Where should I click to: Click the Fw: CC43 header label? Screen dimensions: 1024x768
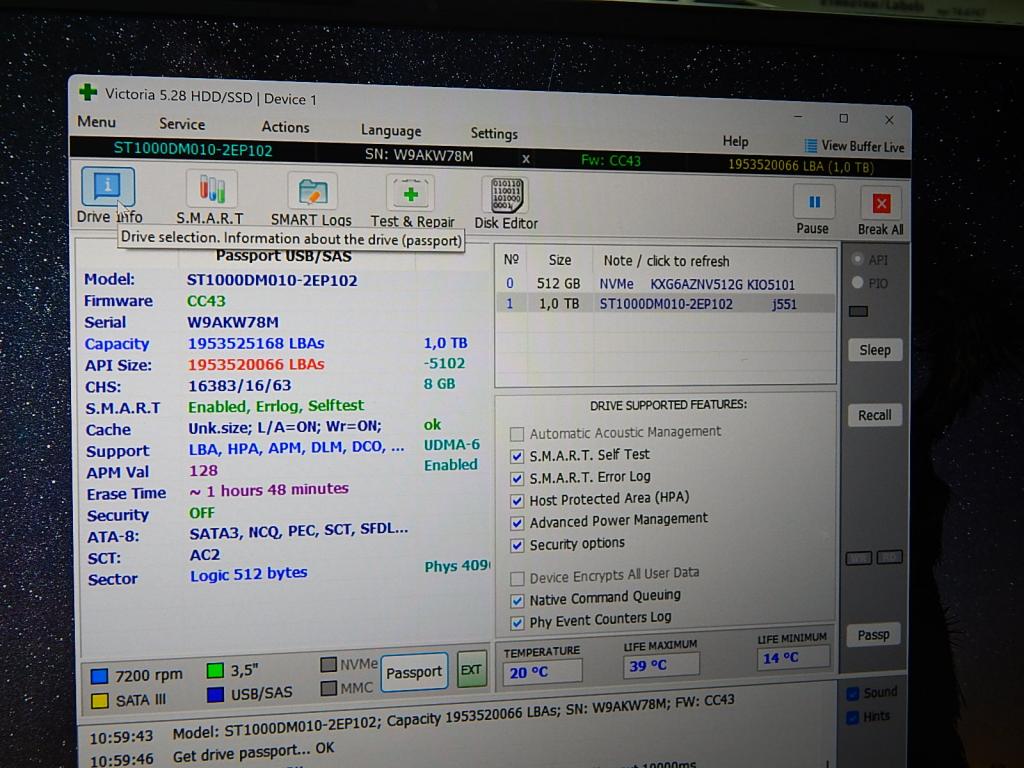(x=611, y=161)
